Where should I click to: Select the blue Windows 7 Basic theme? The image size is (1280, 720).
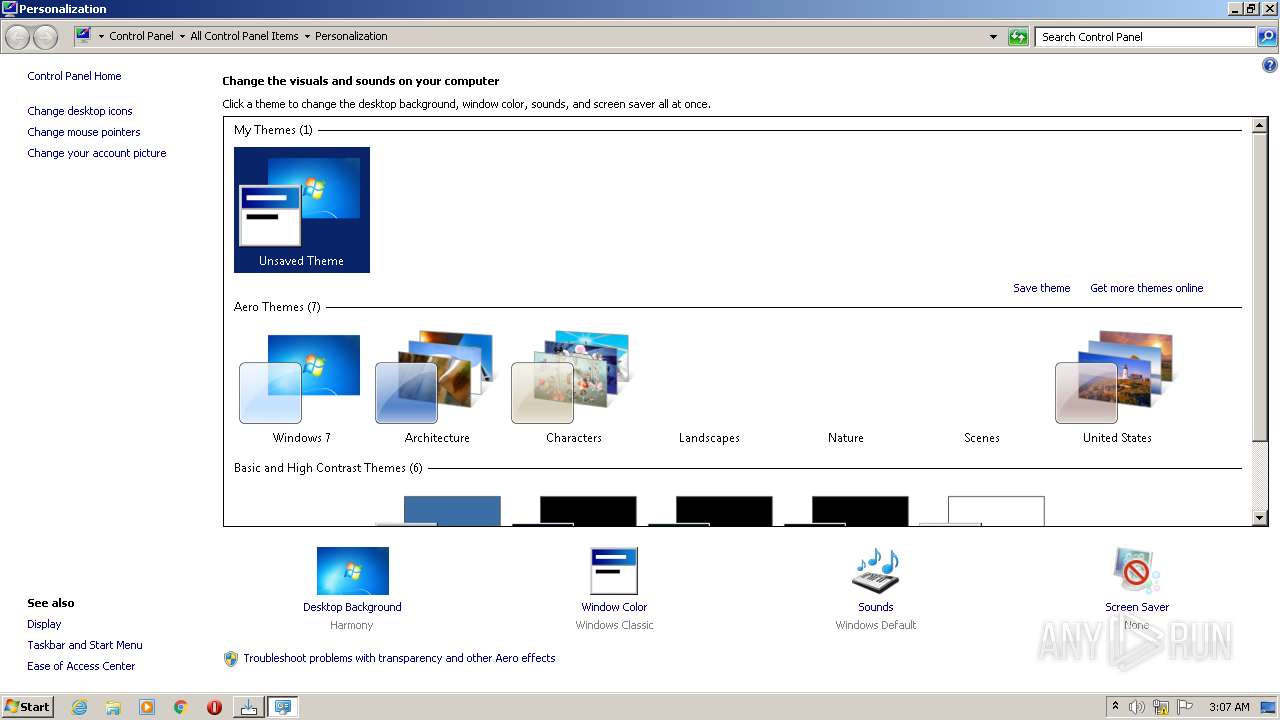(438, 511)
